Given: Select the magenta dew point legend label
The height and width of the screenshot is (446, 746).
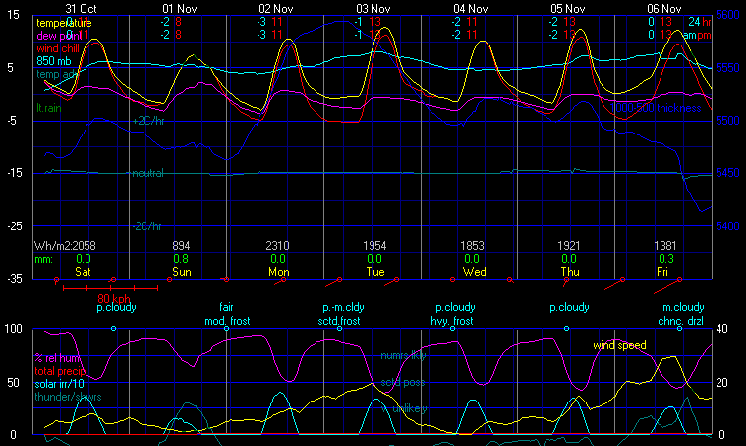Looking at the screenshot, I should pyautogui.click(x=59, y=36).
